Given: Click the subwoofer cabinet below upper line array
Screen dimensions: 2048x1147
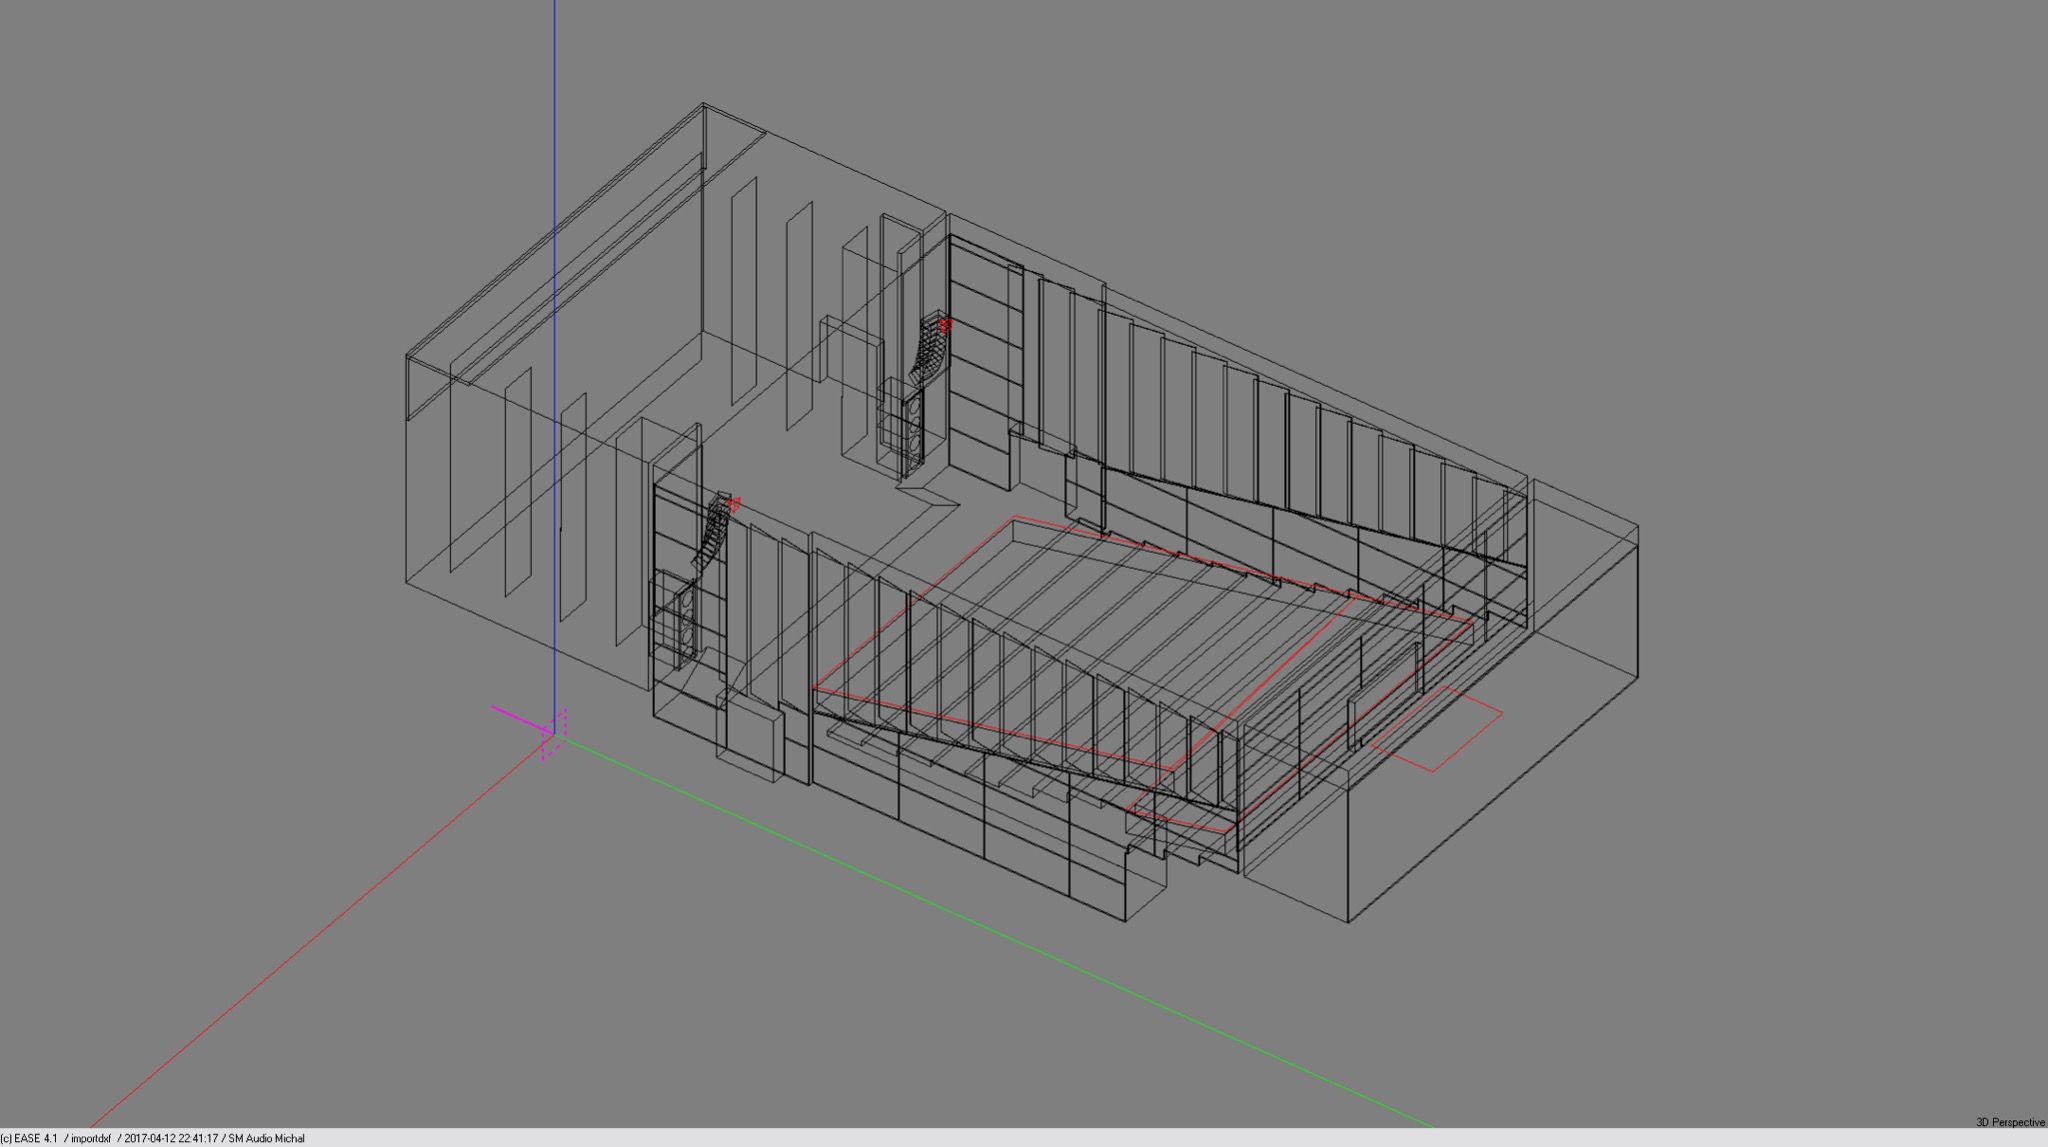Looking at the screenshot, I should 913,428.
